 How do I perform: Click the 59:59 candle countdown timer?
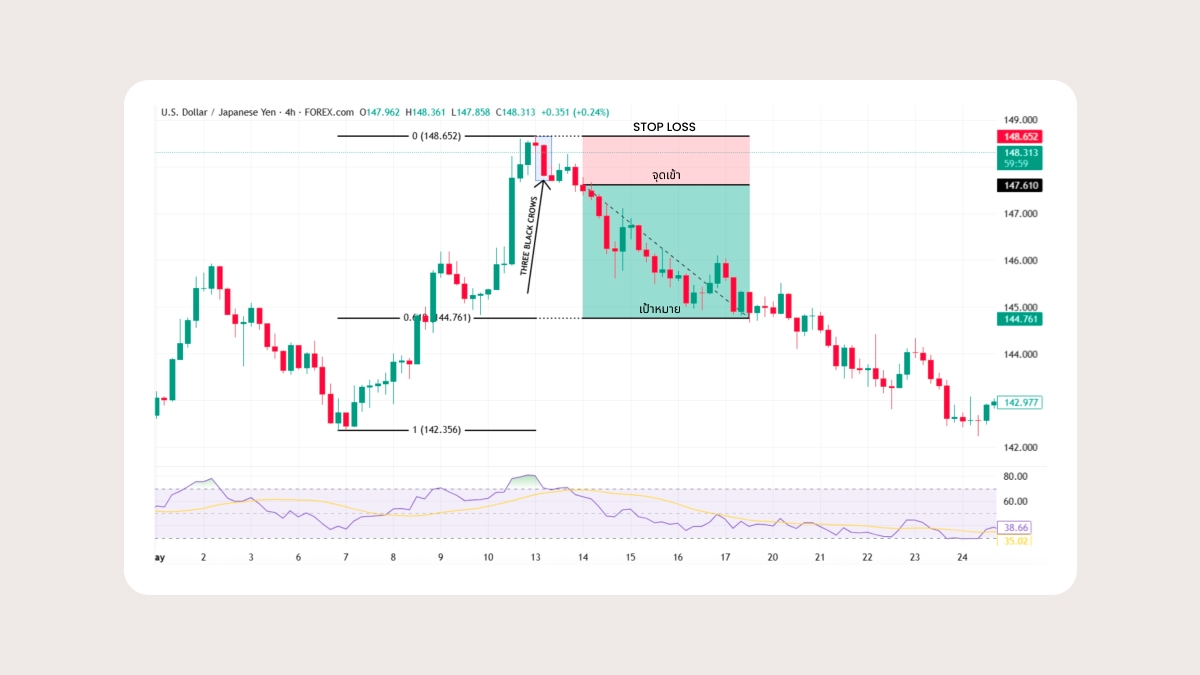click(1015, 165)
